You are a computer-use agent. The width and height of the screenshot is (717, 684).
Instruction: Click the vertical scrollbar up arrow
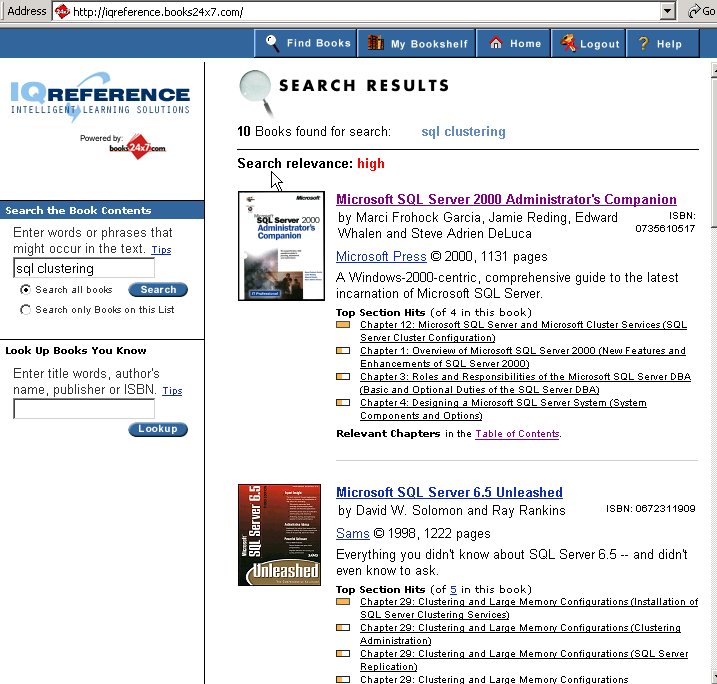click(x=713, y=70)
